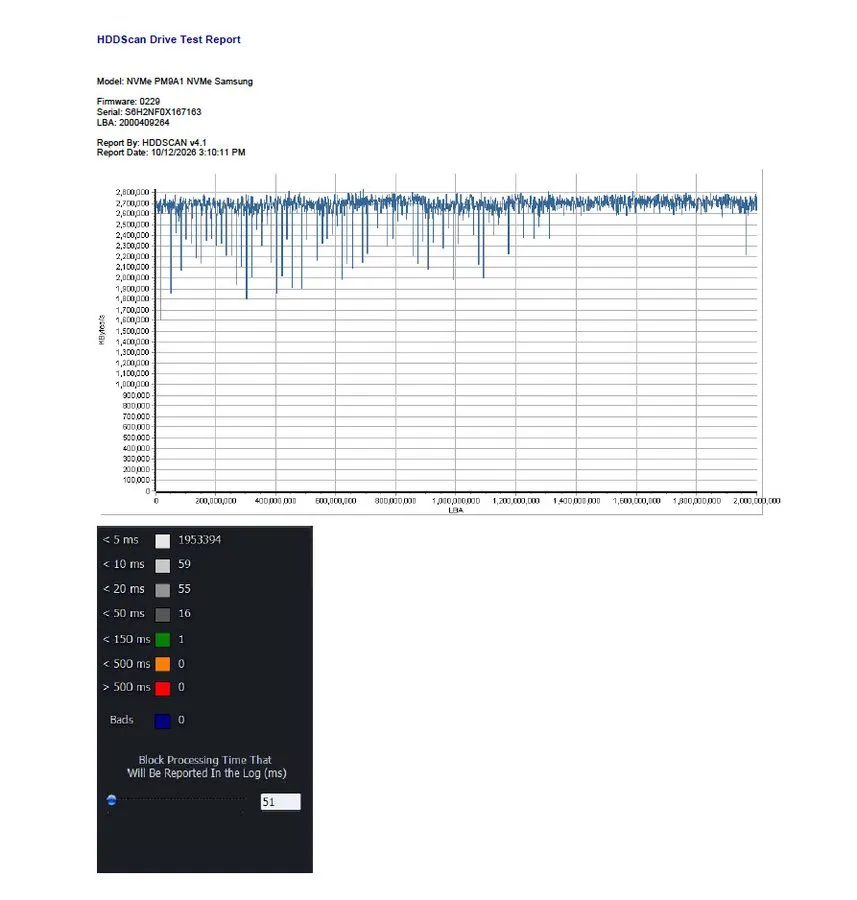Click the "LBA: 2000409264" line
Screen dimensions: 857x900
[x=133, y=122]
